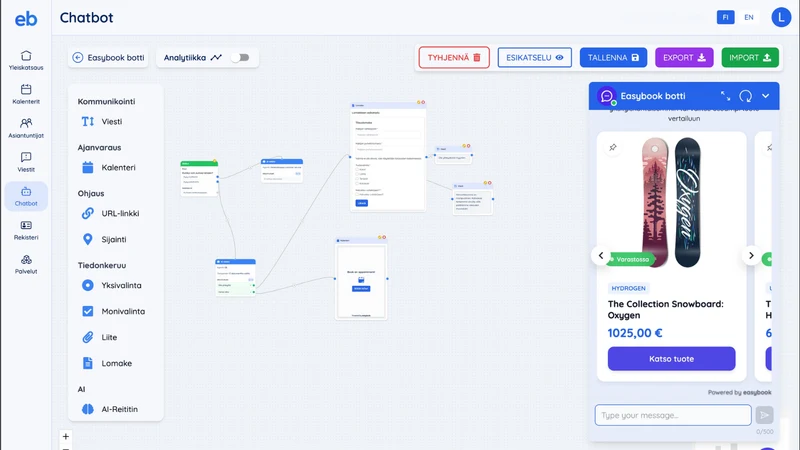The width and height of the screenshot is (800, 450).
Task: Select the calendar booking node on canvas
Action: 361,279
